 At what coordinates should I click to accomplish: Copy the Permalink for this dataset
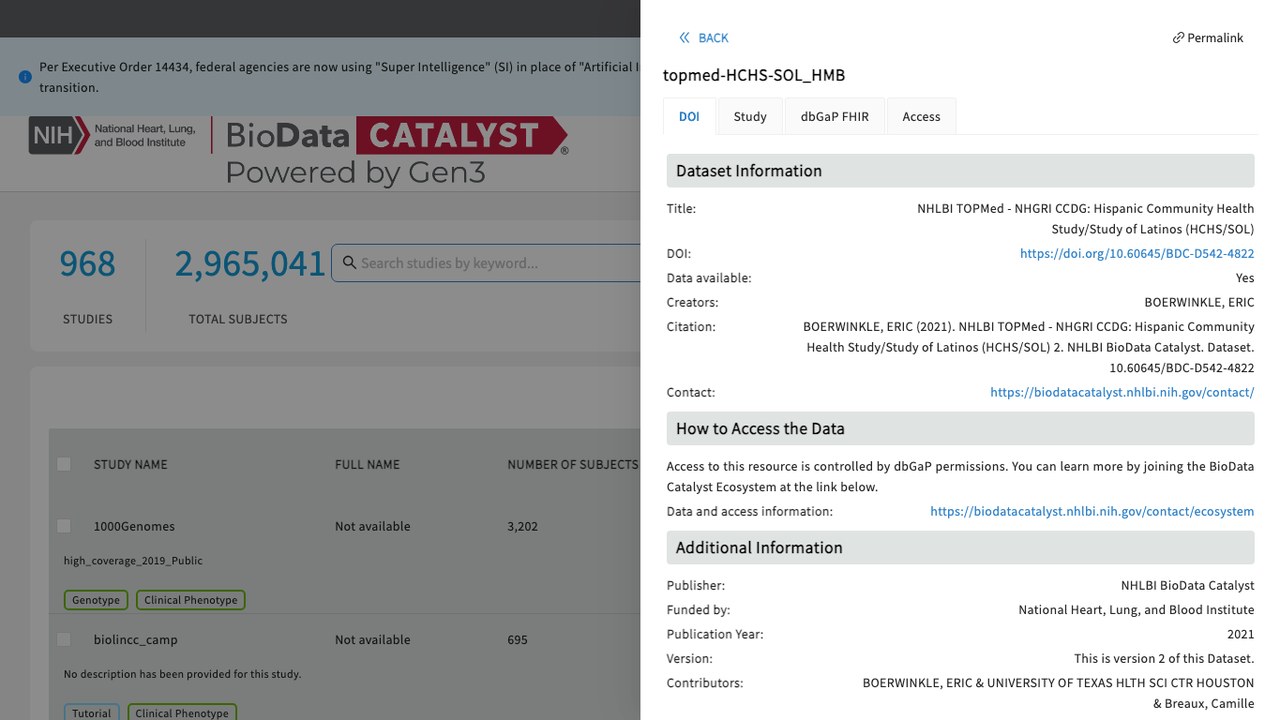click(1208, 38)
